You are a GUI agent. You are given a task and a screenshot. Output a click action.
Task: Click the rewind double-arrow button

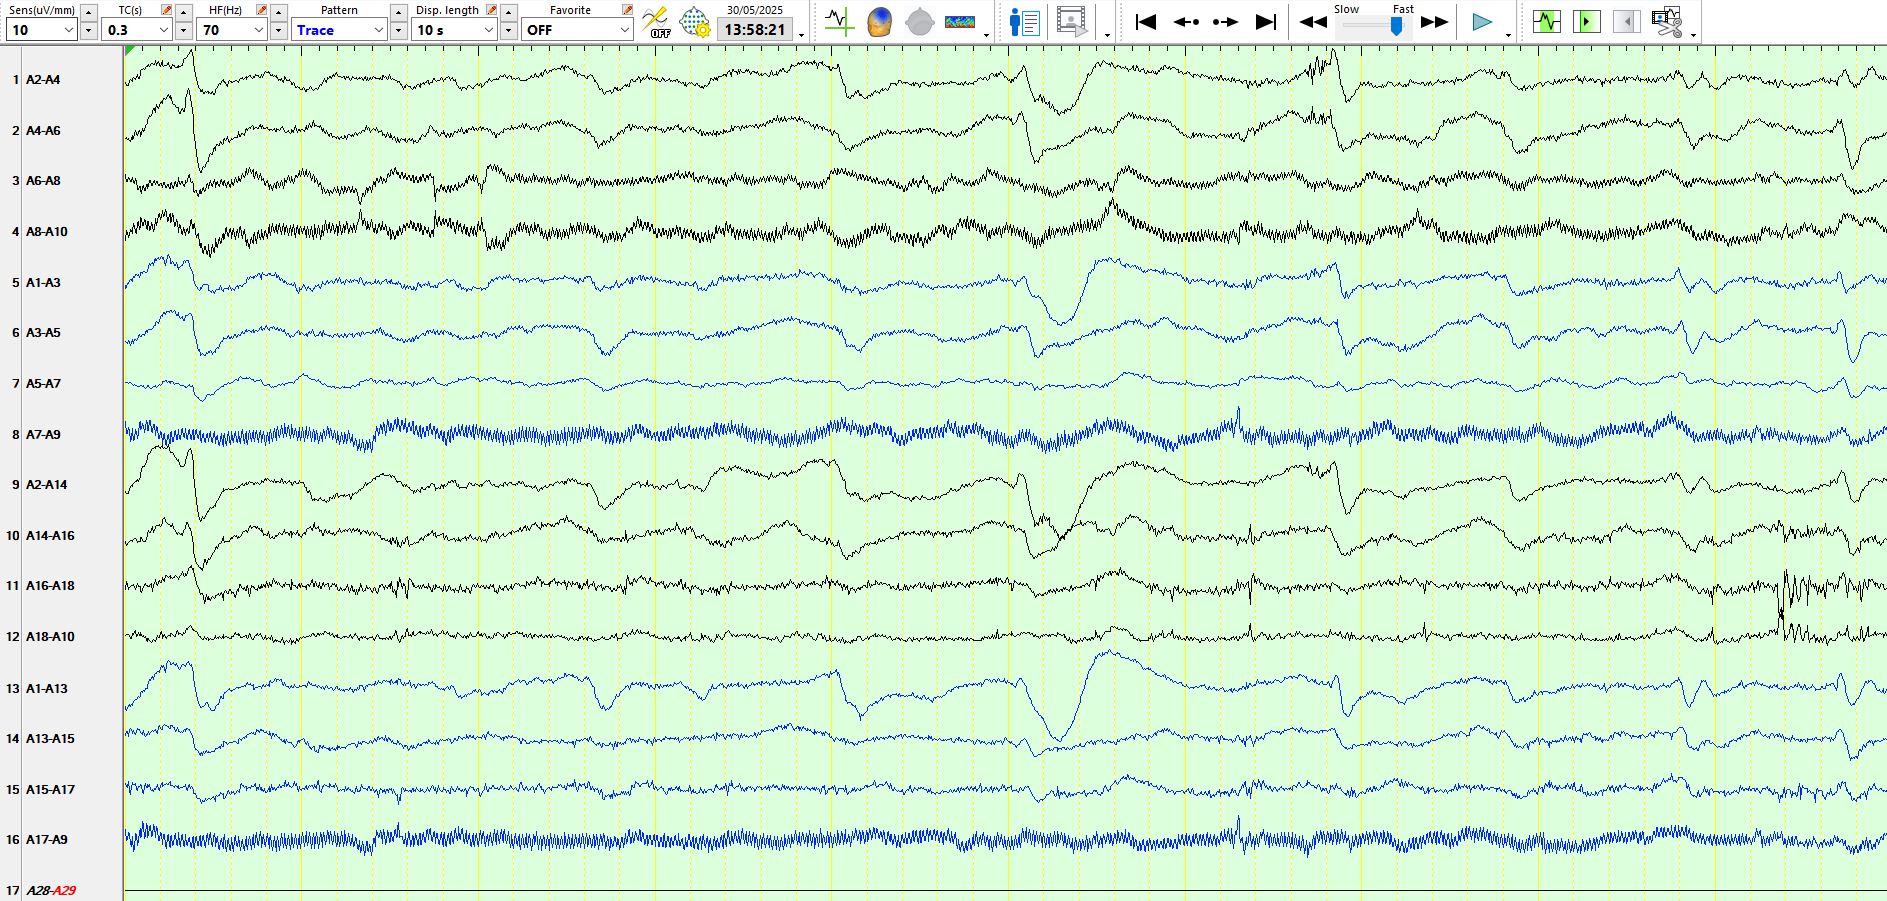[1313, 22]
